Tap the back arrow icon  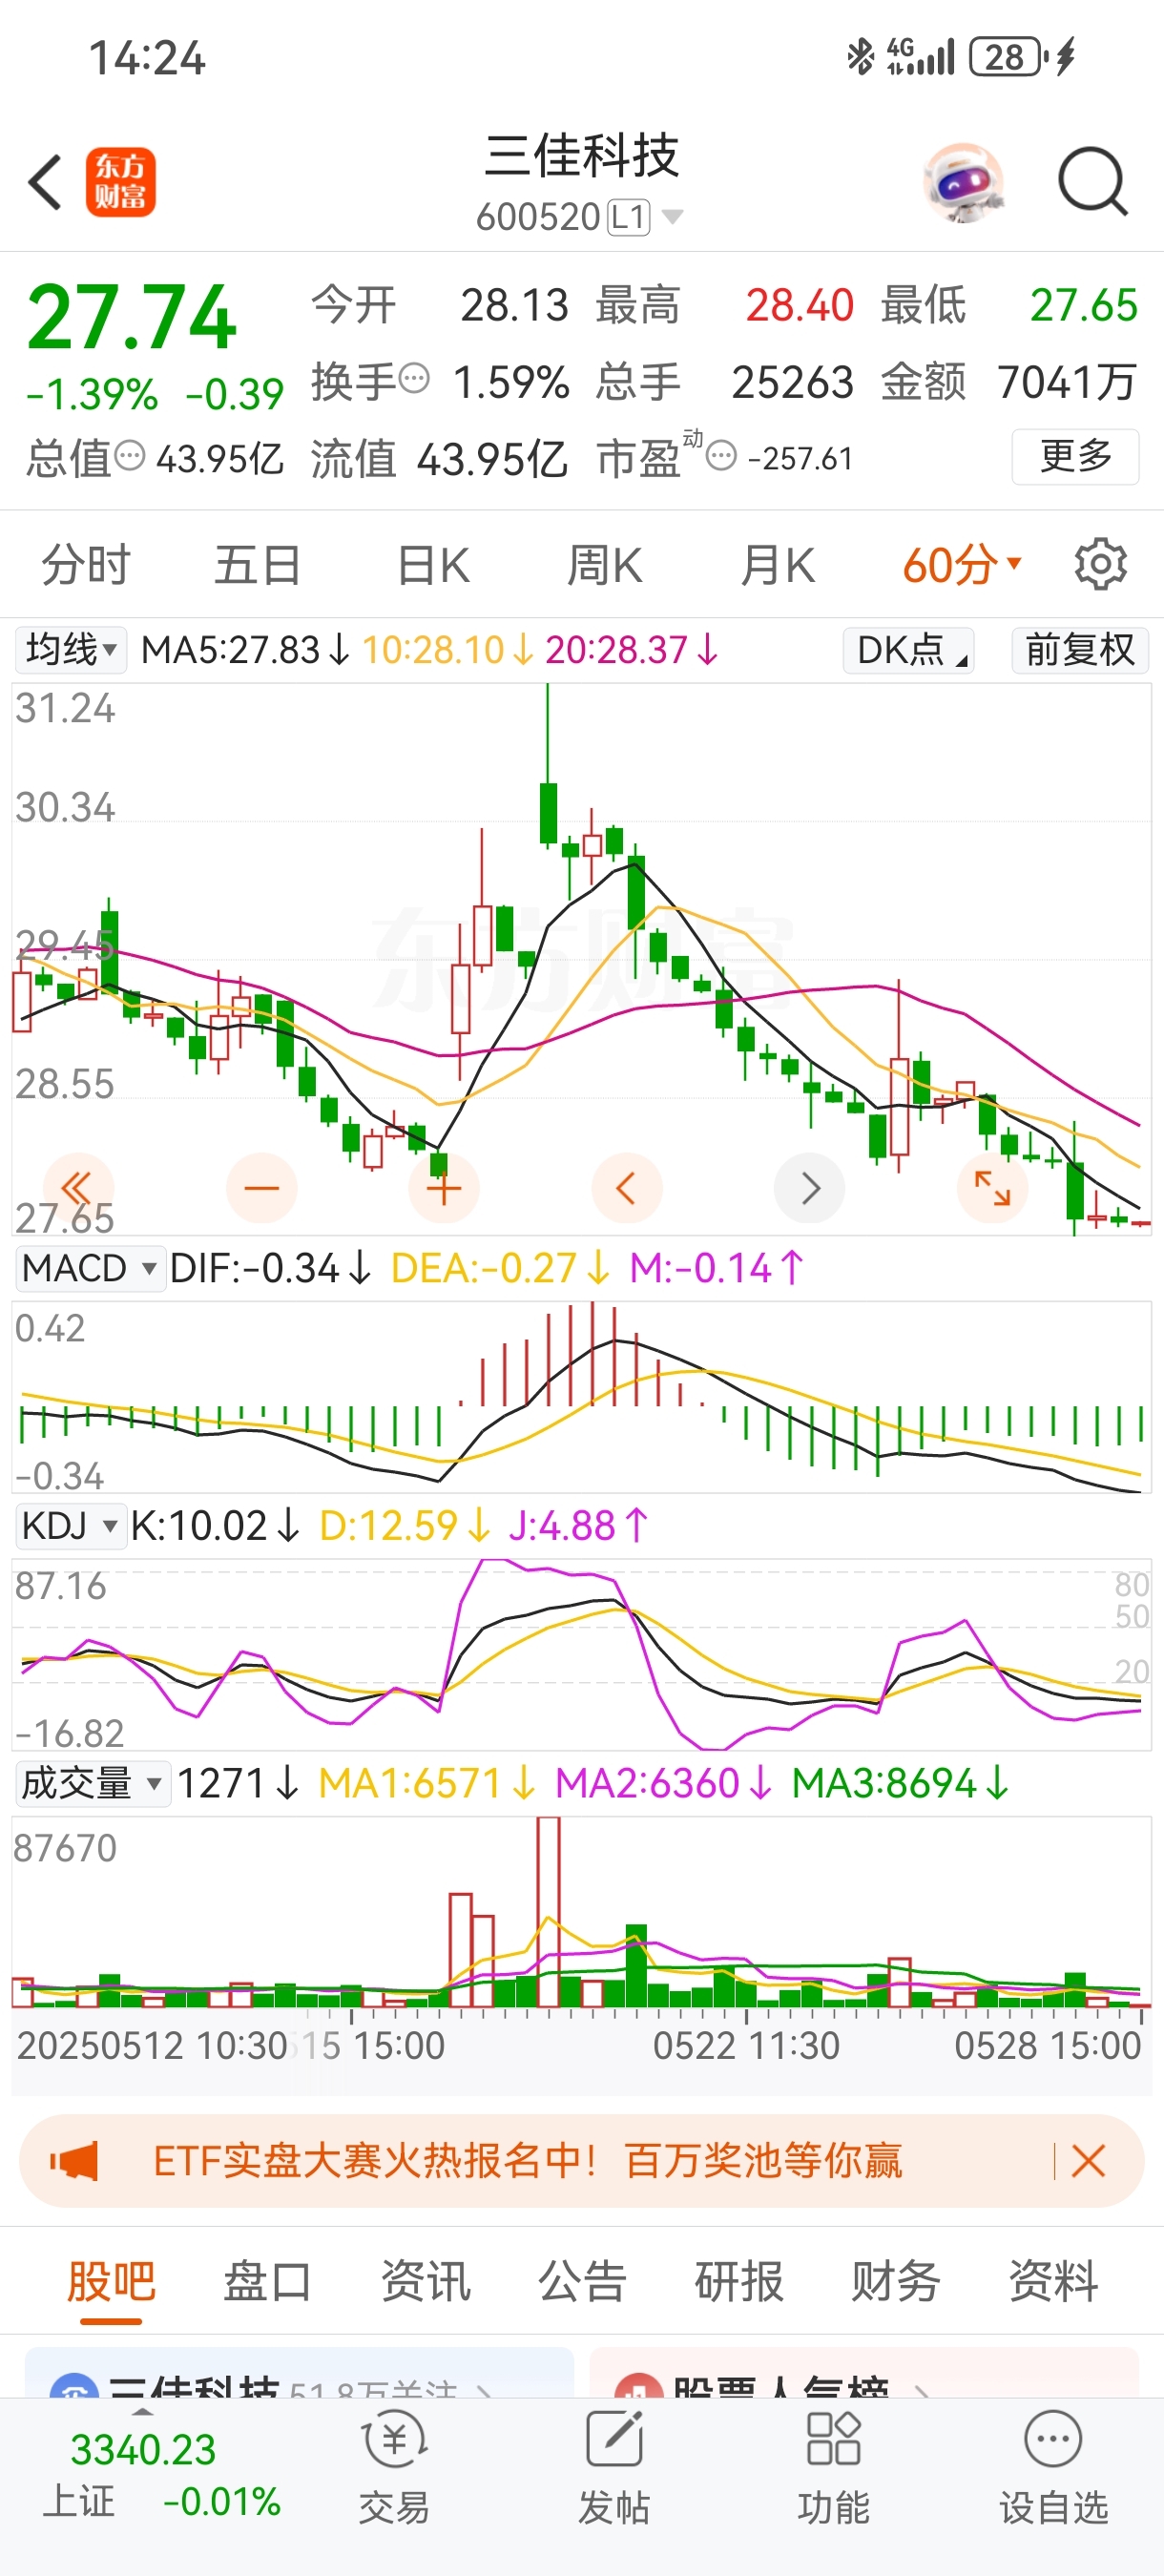45,182
